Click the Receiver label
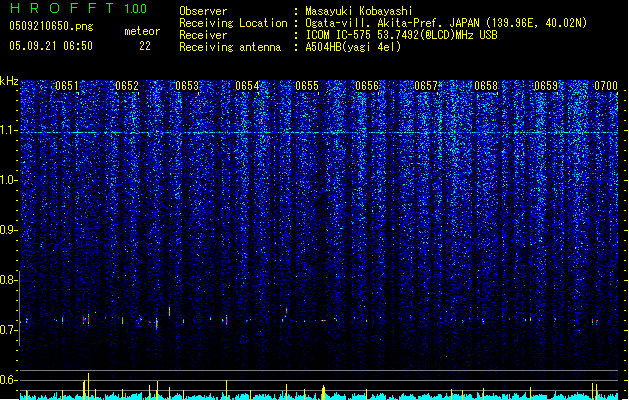The height and width of the screenshot is (400, 629). coord(203,35)
